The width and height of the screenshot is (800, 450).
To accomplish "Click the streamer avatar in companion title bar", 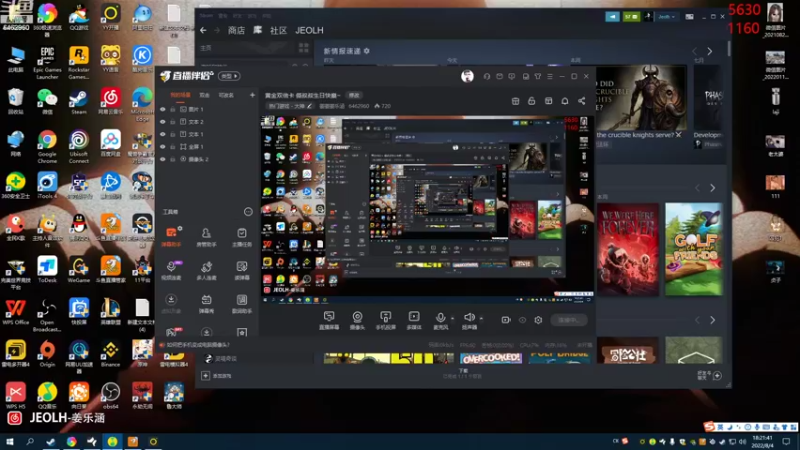I will point(467,76).
